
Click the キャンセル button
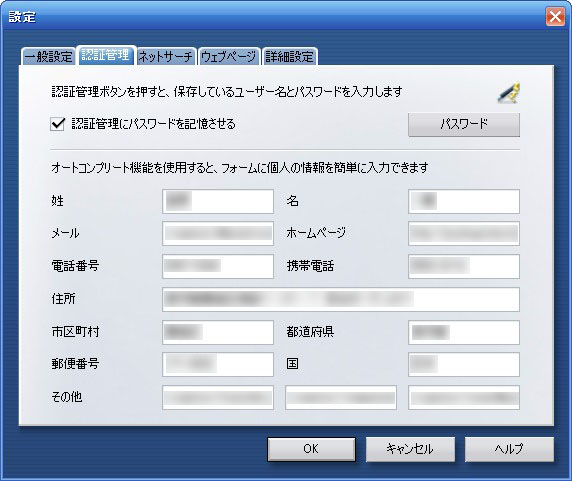pyautogui.click(x=410, y=449)
